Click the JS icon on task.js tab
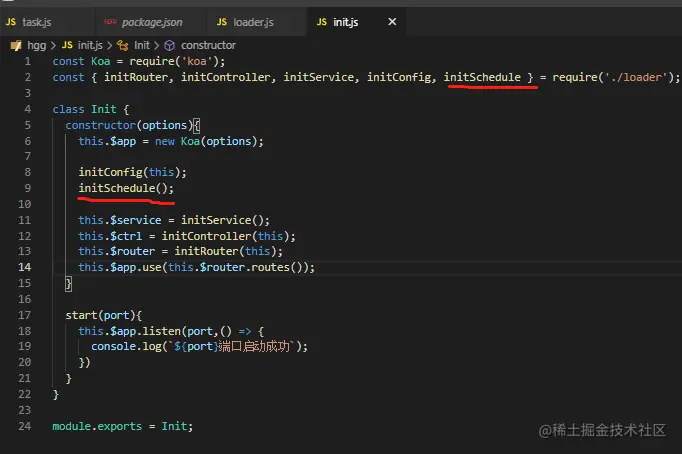Image resolution: width=682 pixels, height=454 pixels. (x=11, y=22)
